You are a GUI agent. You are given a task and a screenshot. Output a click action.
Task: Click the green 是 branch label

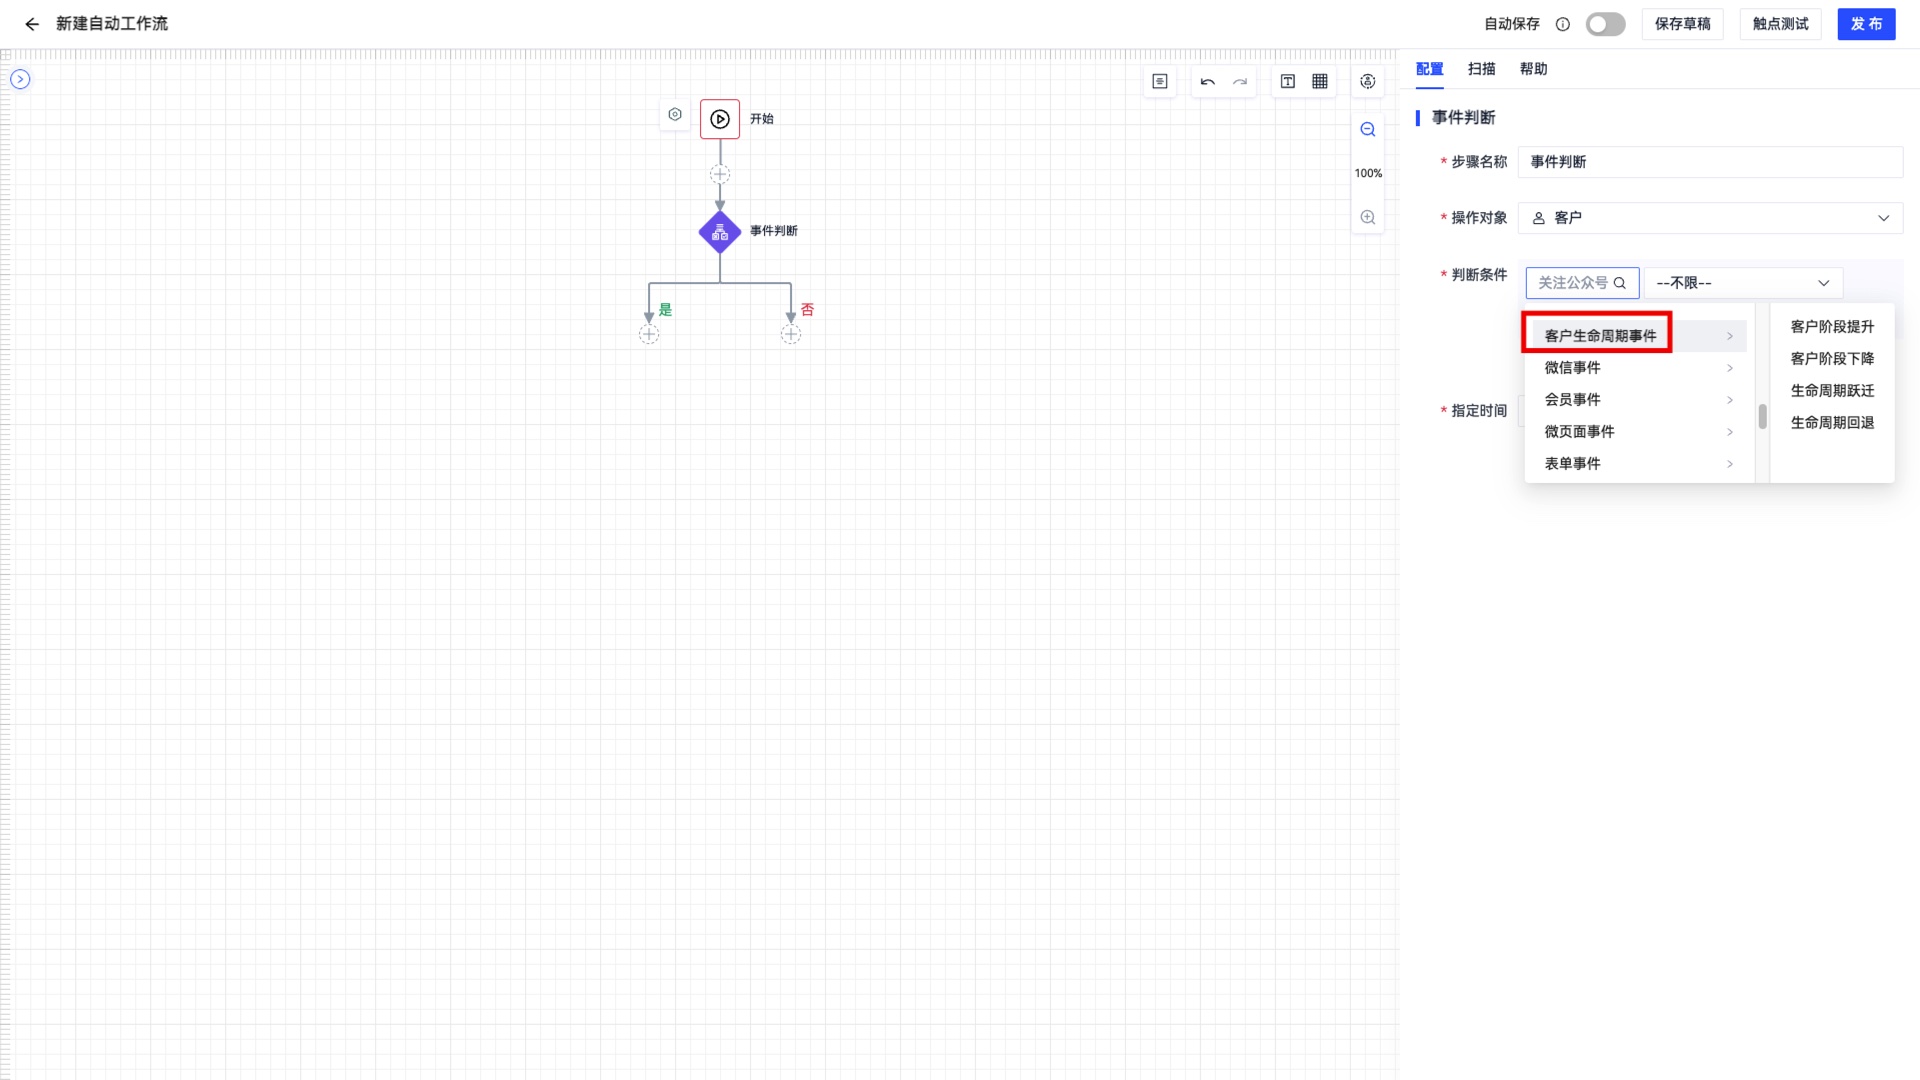click(666, 310)
